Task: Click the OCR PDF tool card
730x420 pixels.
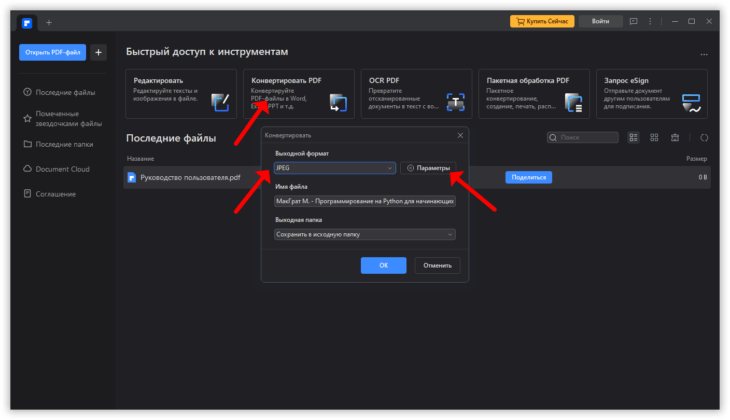Action: click(417, 94)
